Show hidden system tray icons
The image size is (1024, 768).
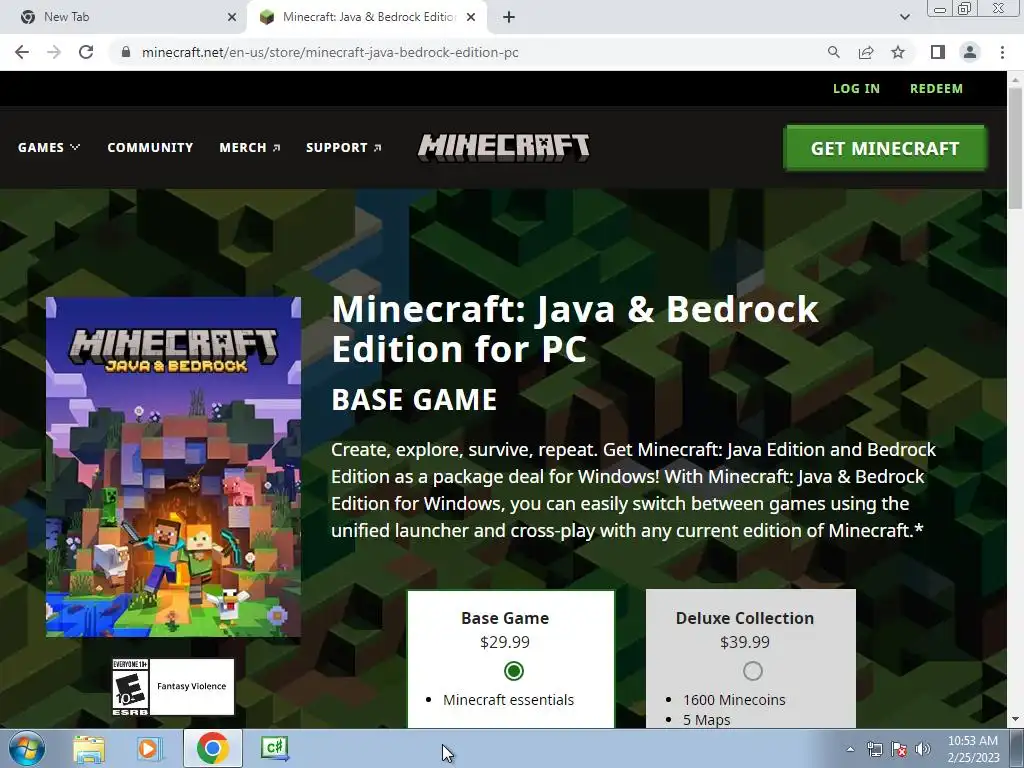pos(850,749)
